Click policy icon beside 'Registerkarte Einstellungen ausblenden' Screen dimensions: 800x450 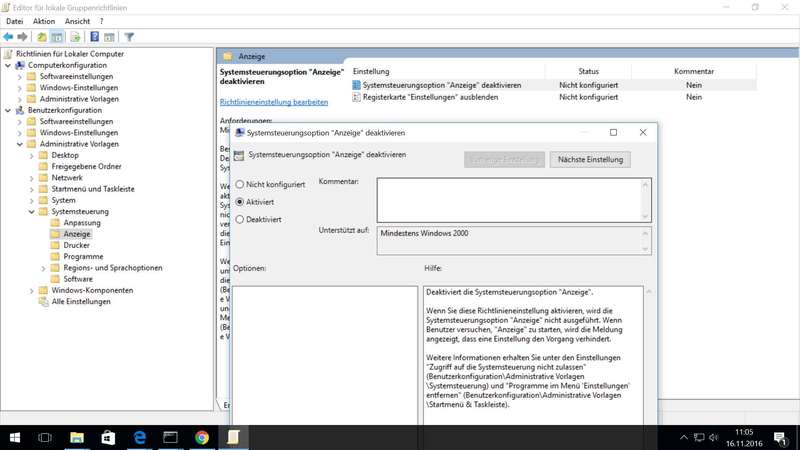[x=356, y=97]
